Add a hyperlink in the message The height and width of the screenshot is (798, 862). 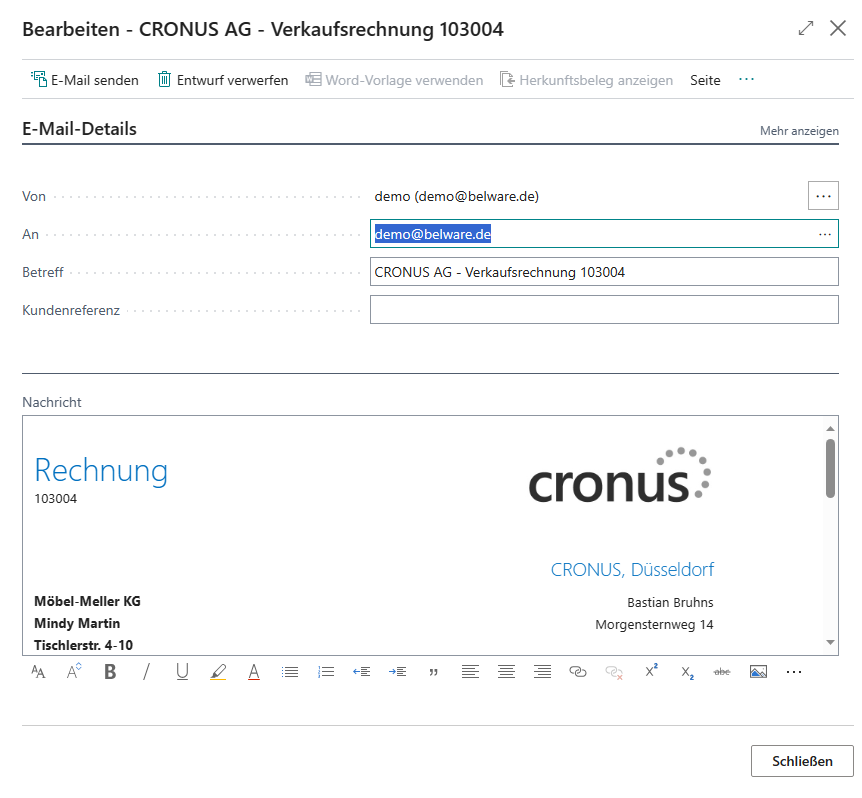point(578,672)
